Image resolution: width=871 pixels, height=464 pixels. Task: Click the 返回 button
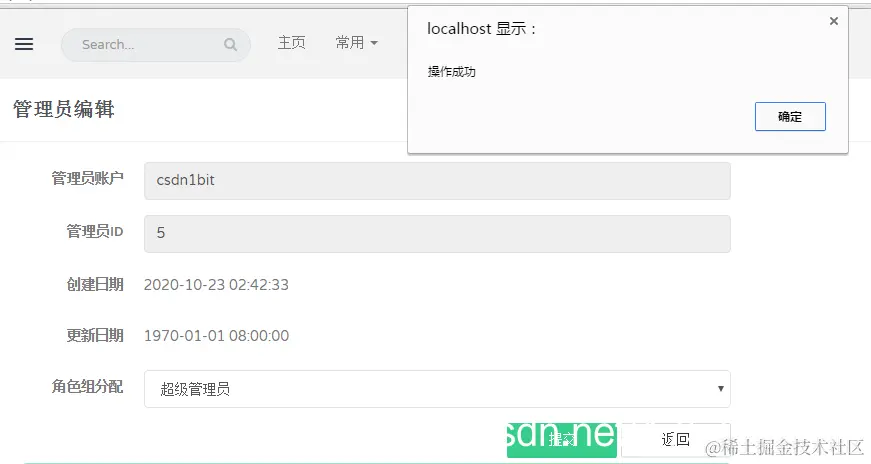(675, 440)
